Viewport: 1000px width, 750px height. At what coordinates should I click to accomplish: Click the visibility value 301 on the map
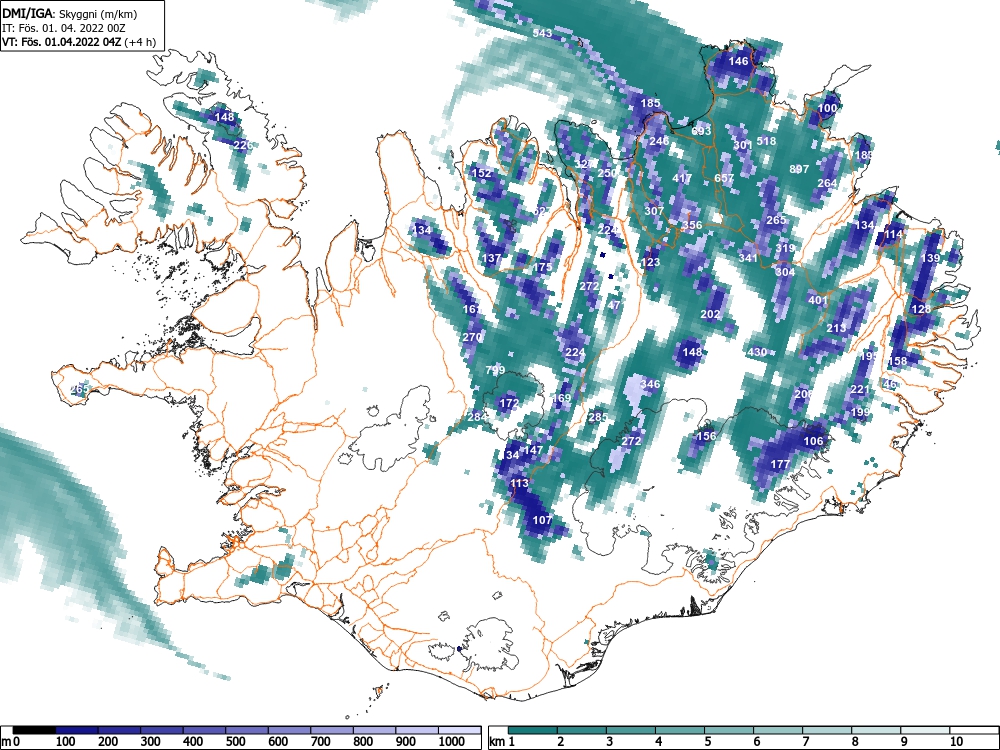[743, 145]
